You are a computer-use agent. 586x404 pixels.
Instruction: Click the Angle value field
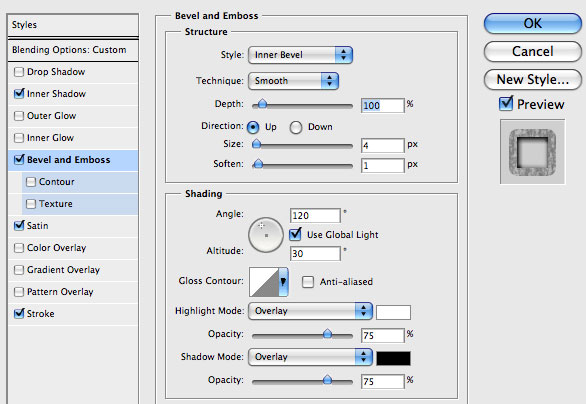point(315,216)
